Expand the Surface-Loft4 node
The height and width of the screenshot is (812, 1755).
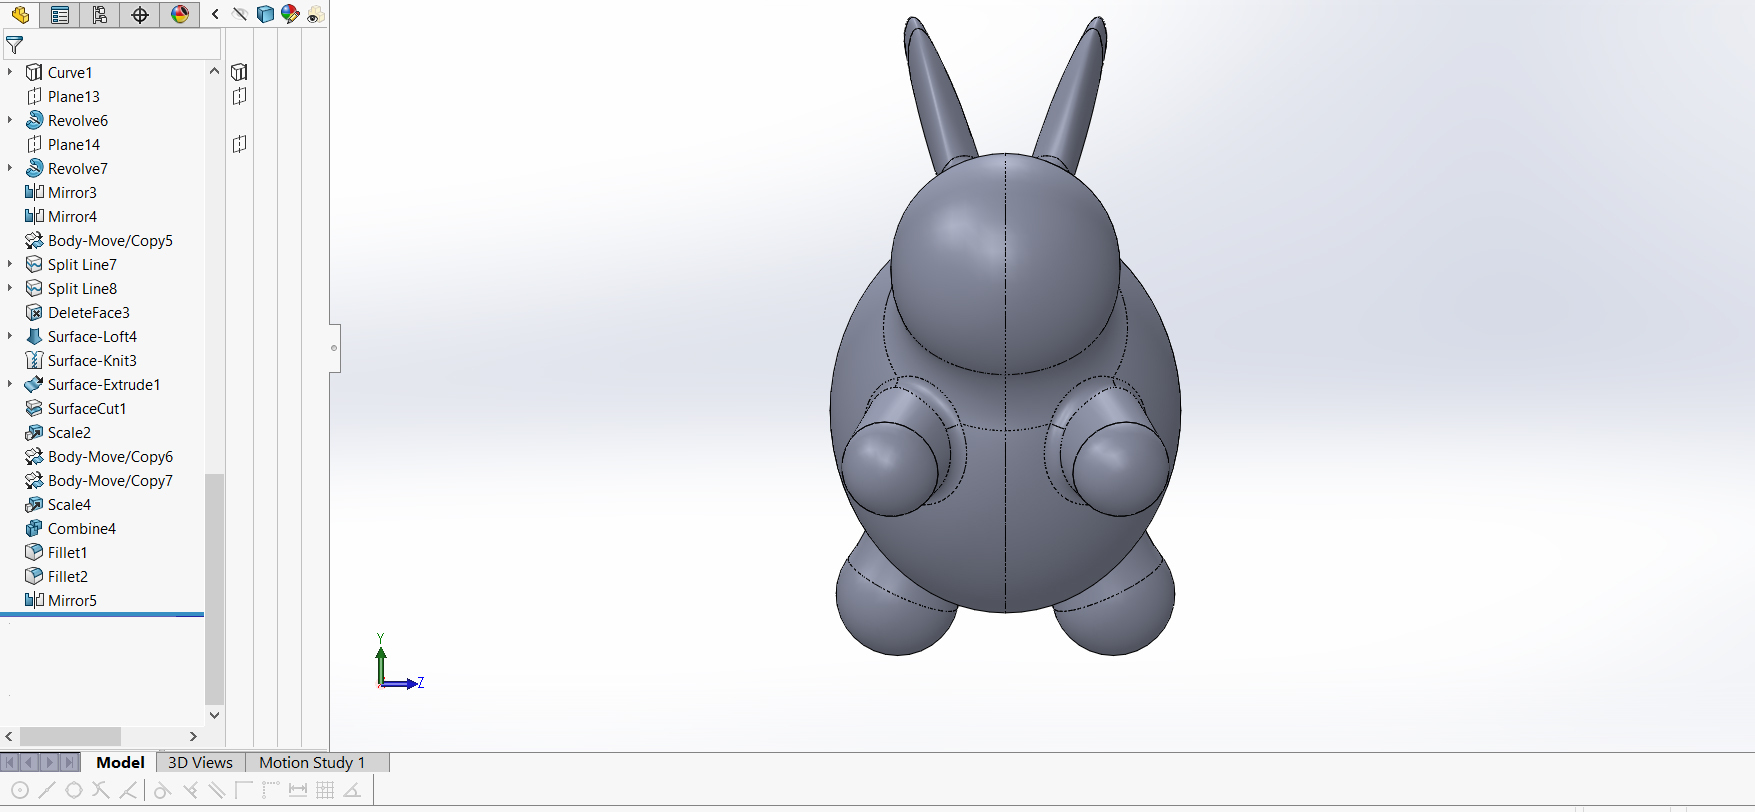click(x=10, y=336)
